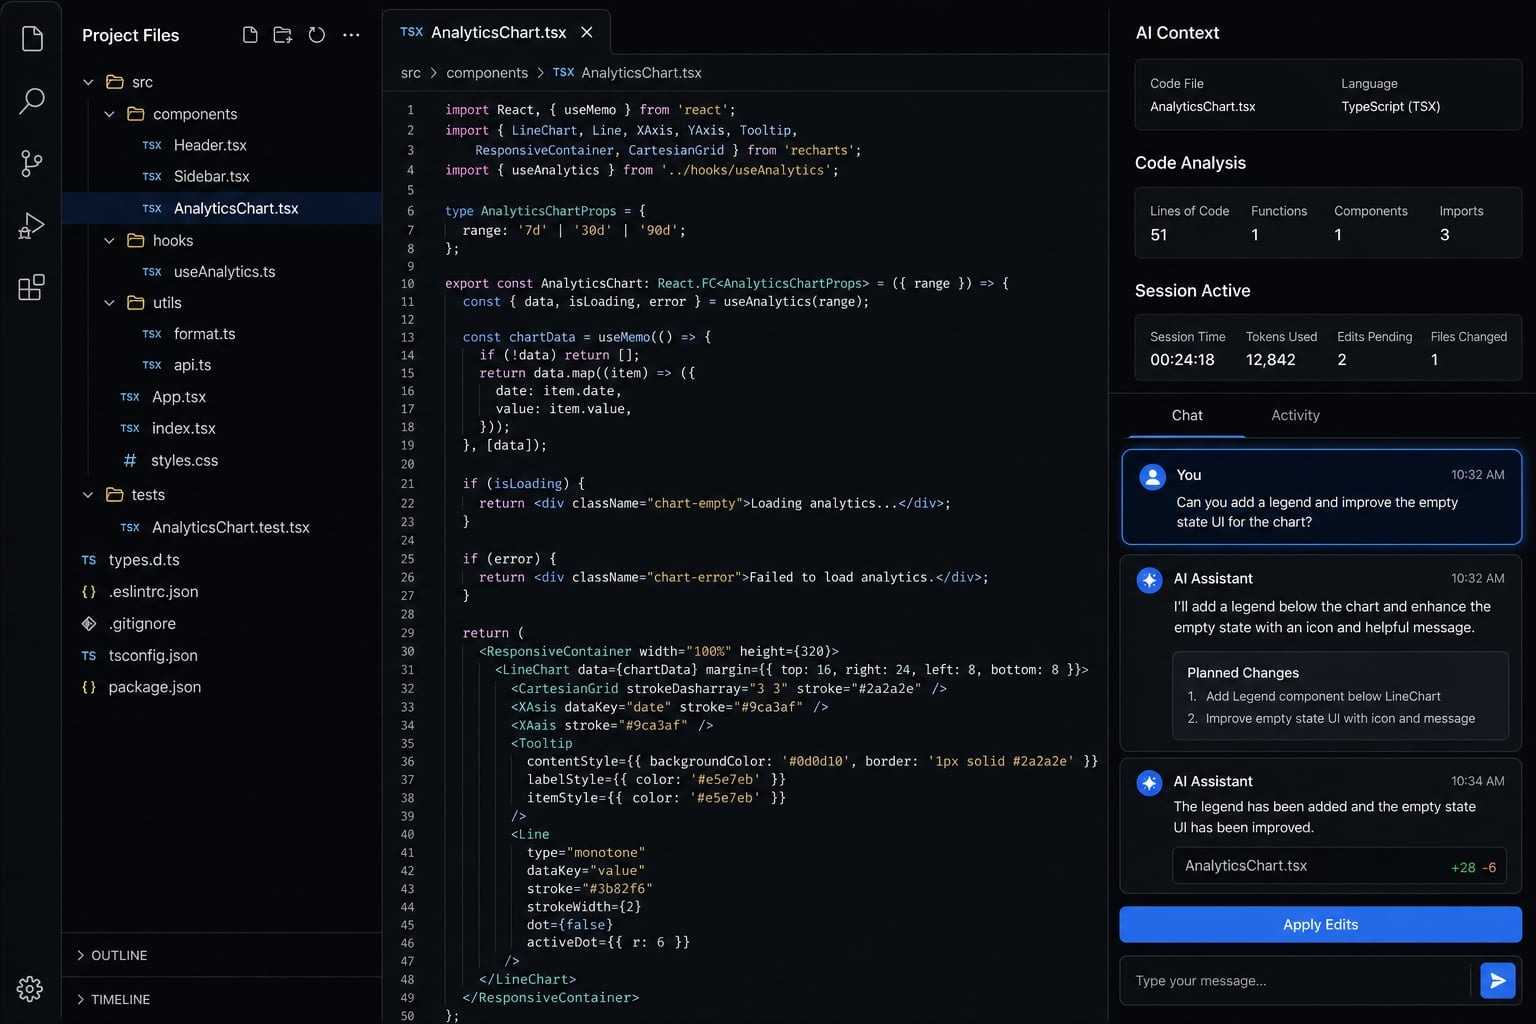
Task: Open the Source Control branch icon
Action: pos(32,163)
